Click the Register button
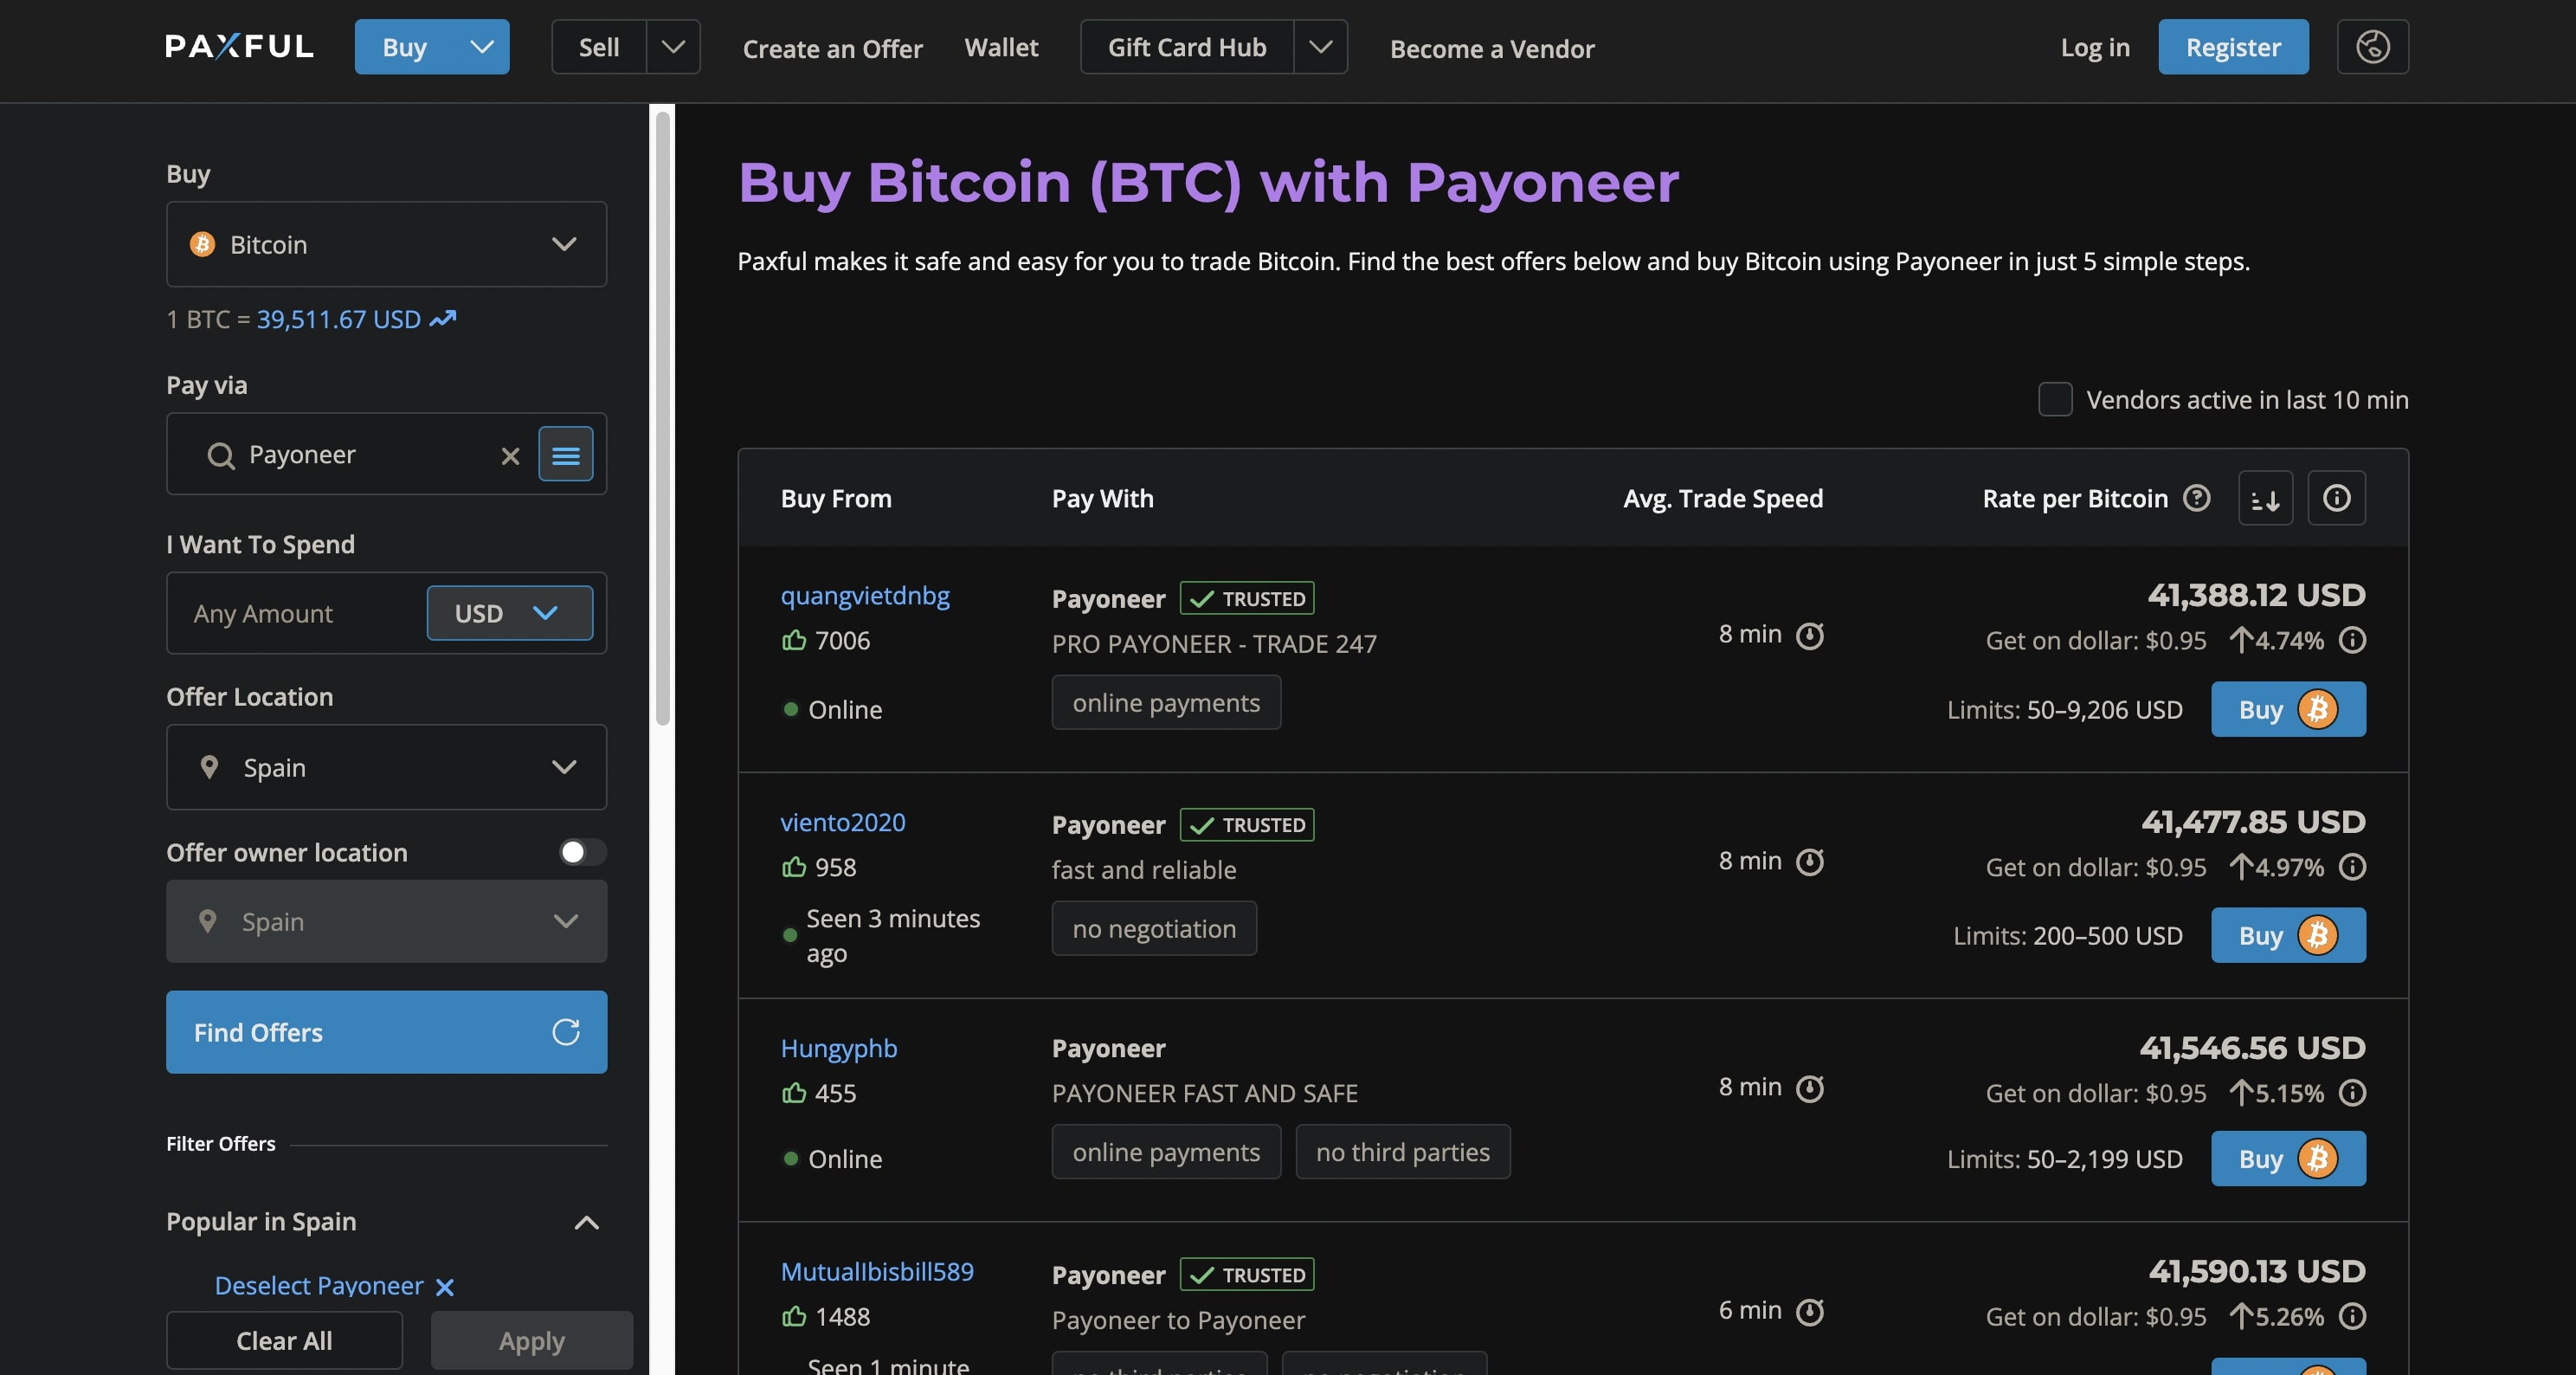The width and height of the screenshot is (2576, 1375). [x=2233, y=47]
